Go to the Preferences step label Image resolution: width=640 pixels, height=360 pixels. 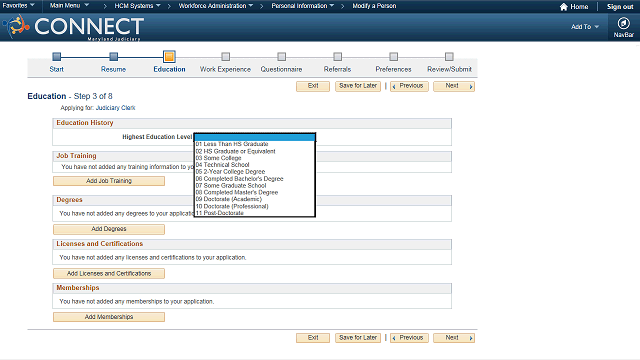point(393,69)
